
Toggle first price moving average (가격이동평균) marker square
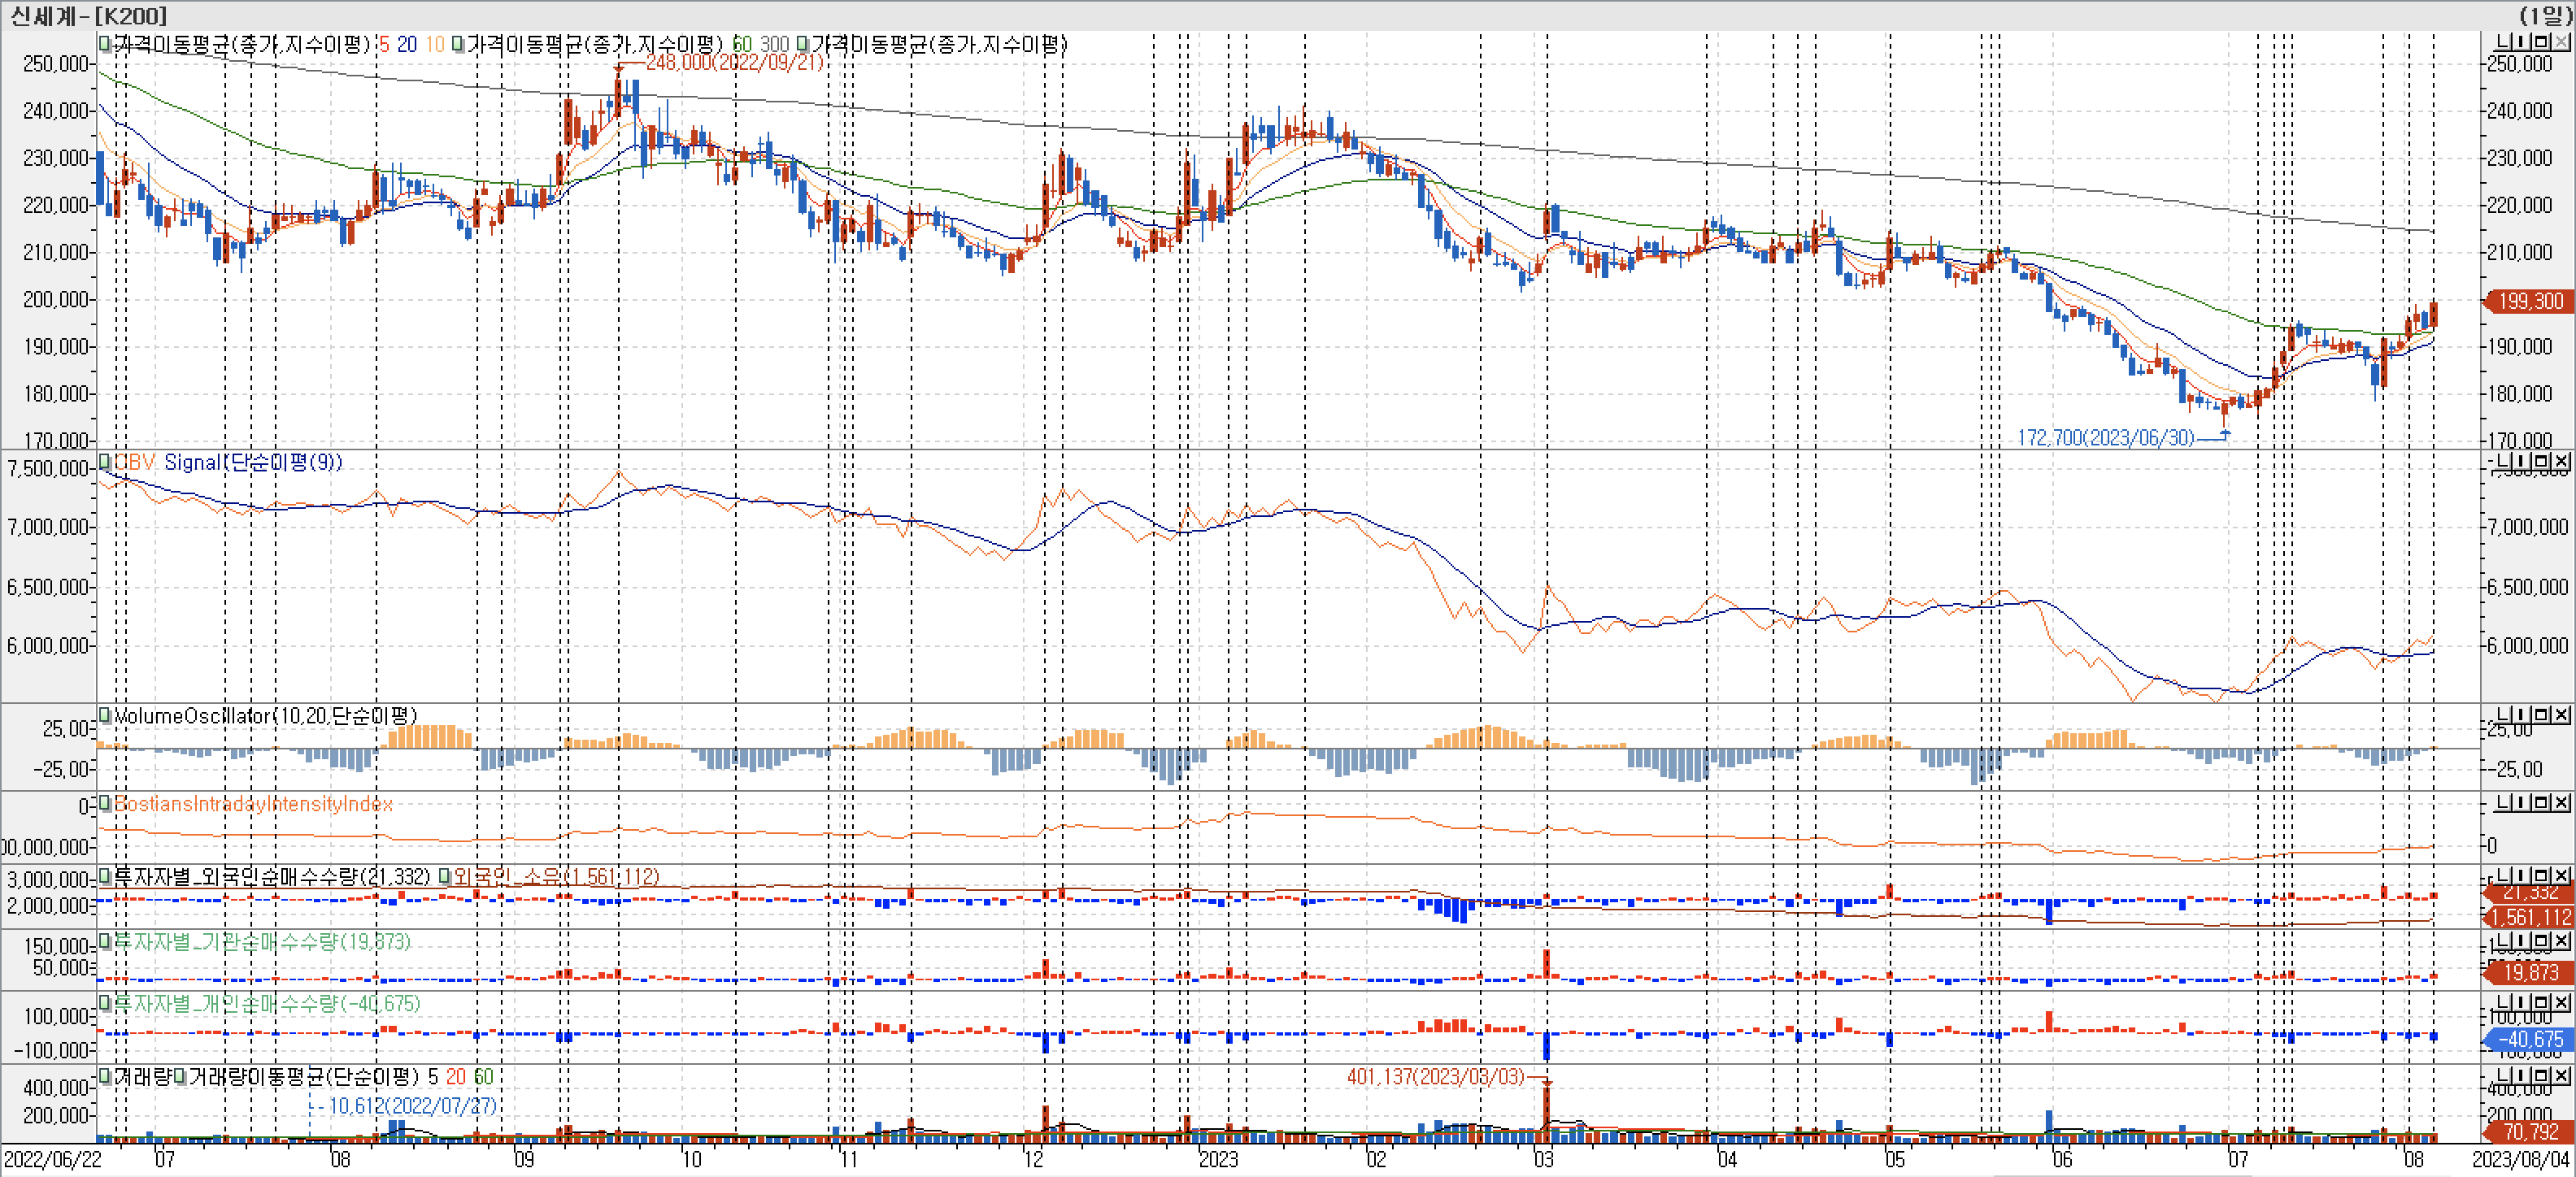(x=104, y=44)
